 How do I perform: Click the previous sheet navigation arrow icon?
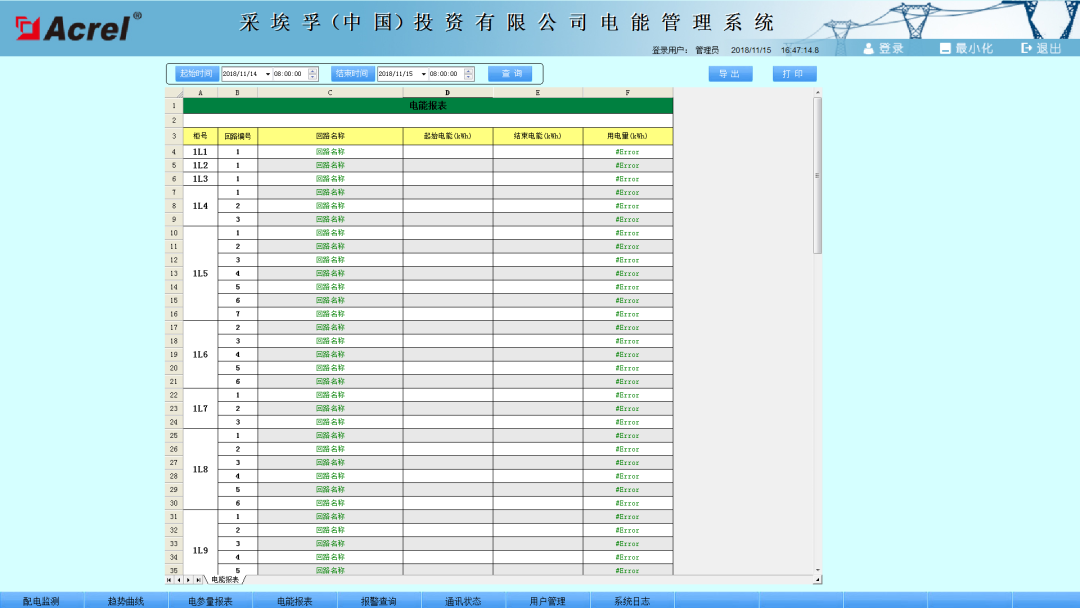pos(180,578)
